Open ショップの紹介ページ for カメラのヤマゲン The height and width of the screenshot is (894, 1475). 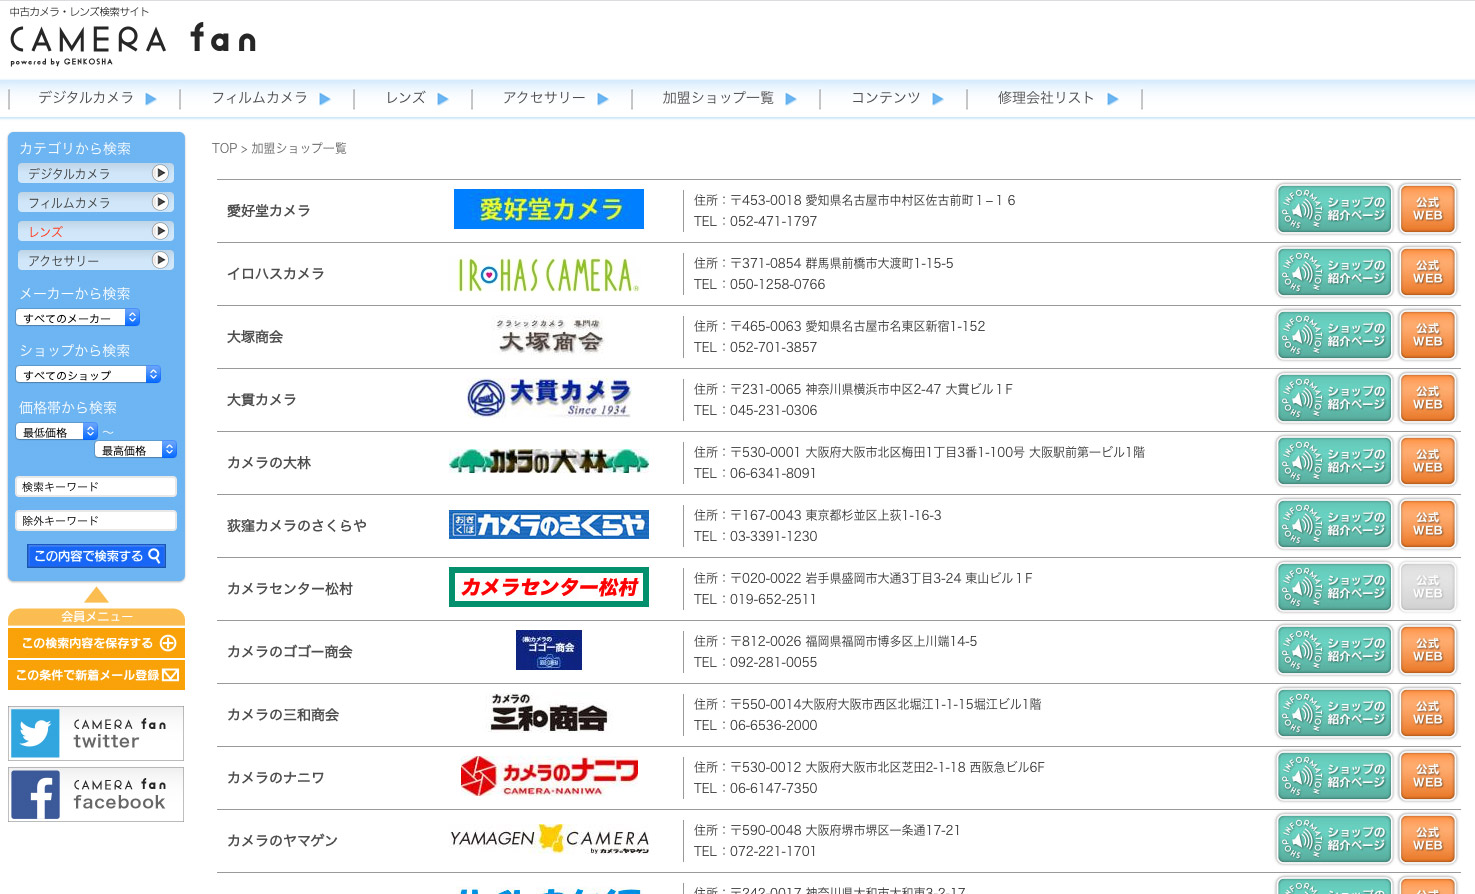click(1335, 839)
